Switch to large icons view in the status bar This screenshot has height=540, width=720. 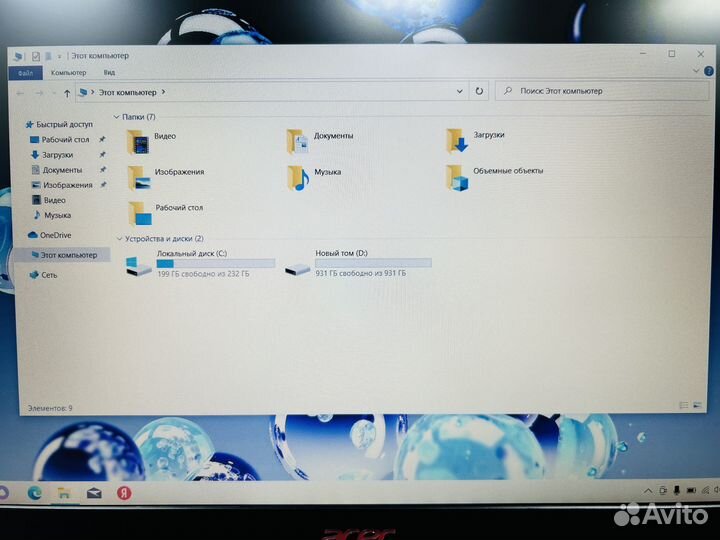698,405
